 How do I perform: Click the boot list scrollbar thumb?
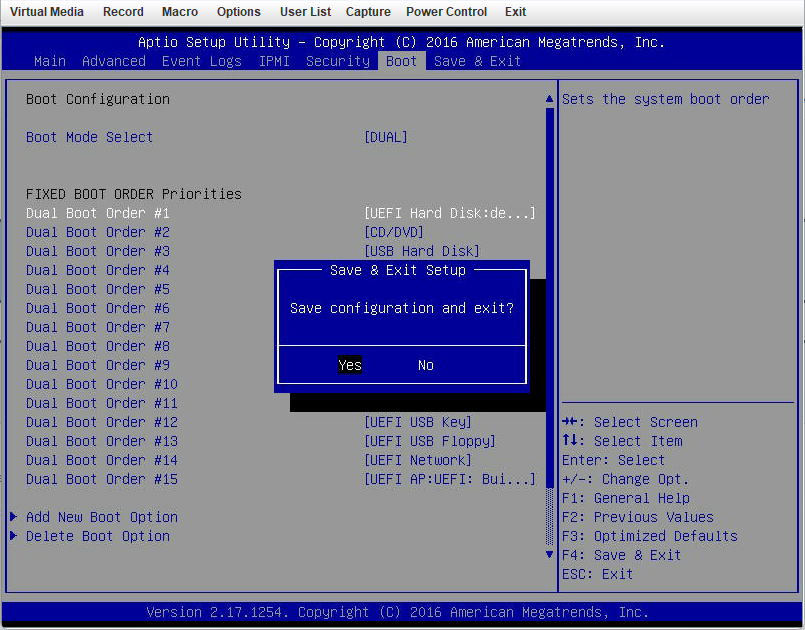(x=549, y=297)
